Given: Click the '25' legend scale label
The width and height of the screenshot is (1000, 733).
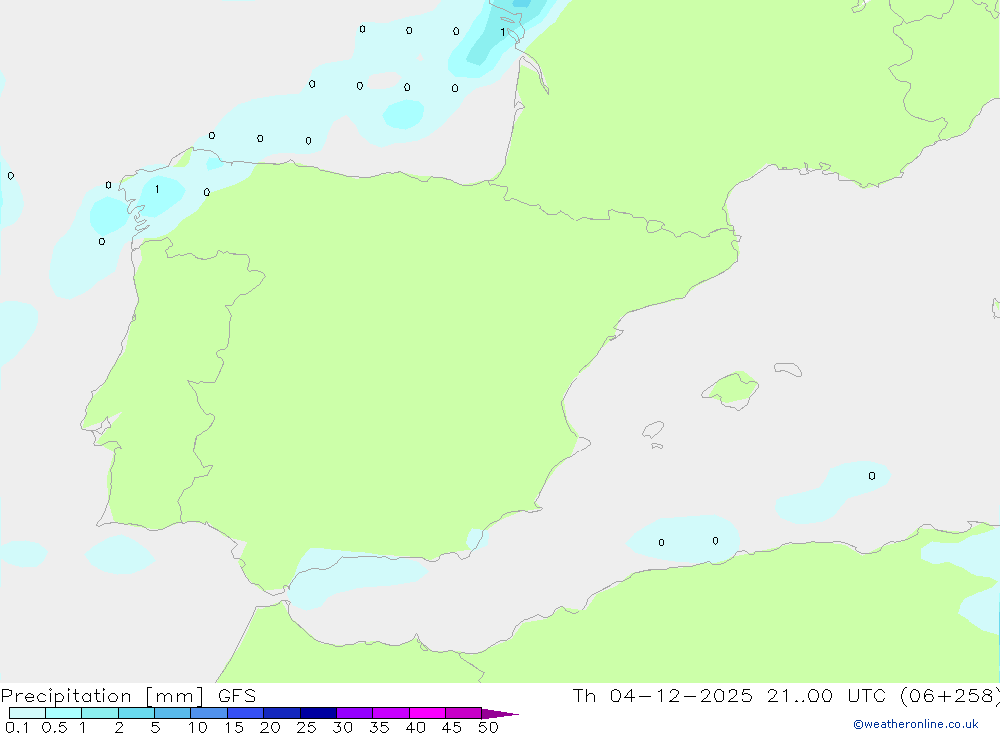Looking at the screenshot, I should (306, 727).
